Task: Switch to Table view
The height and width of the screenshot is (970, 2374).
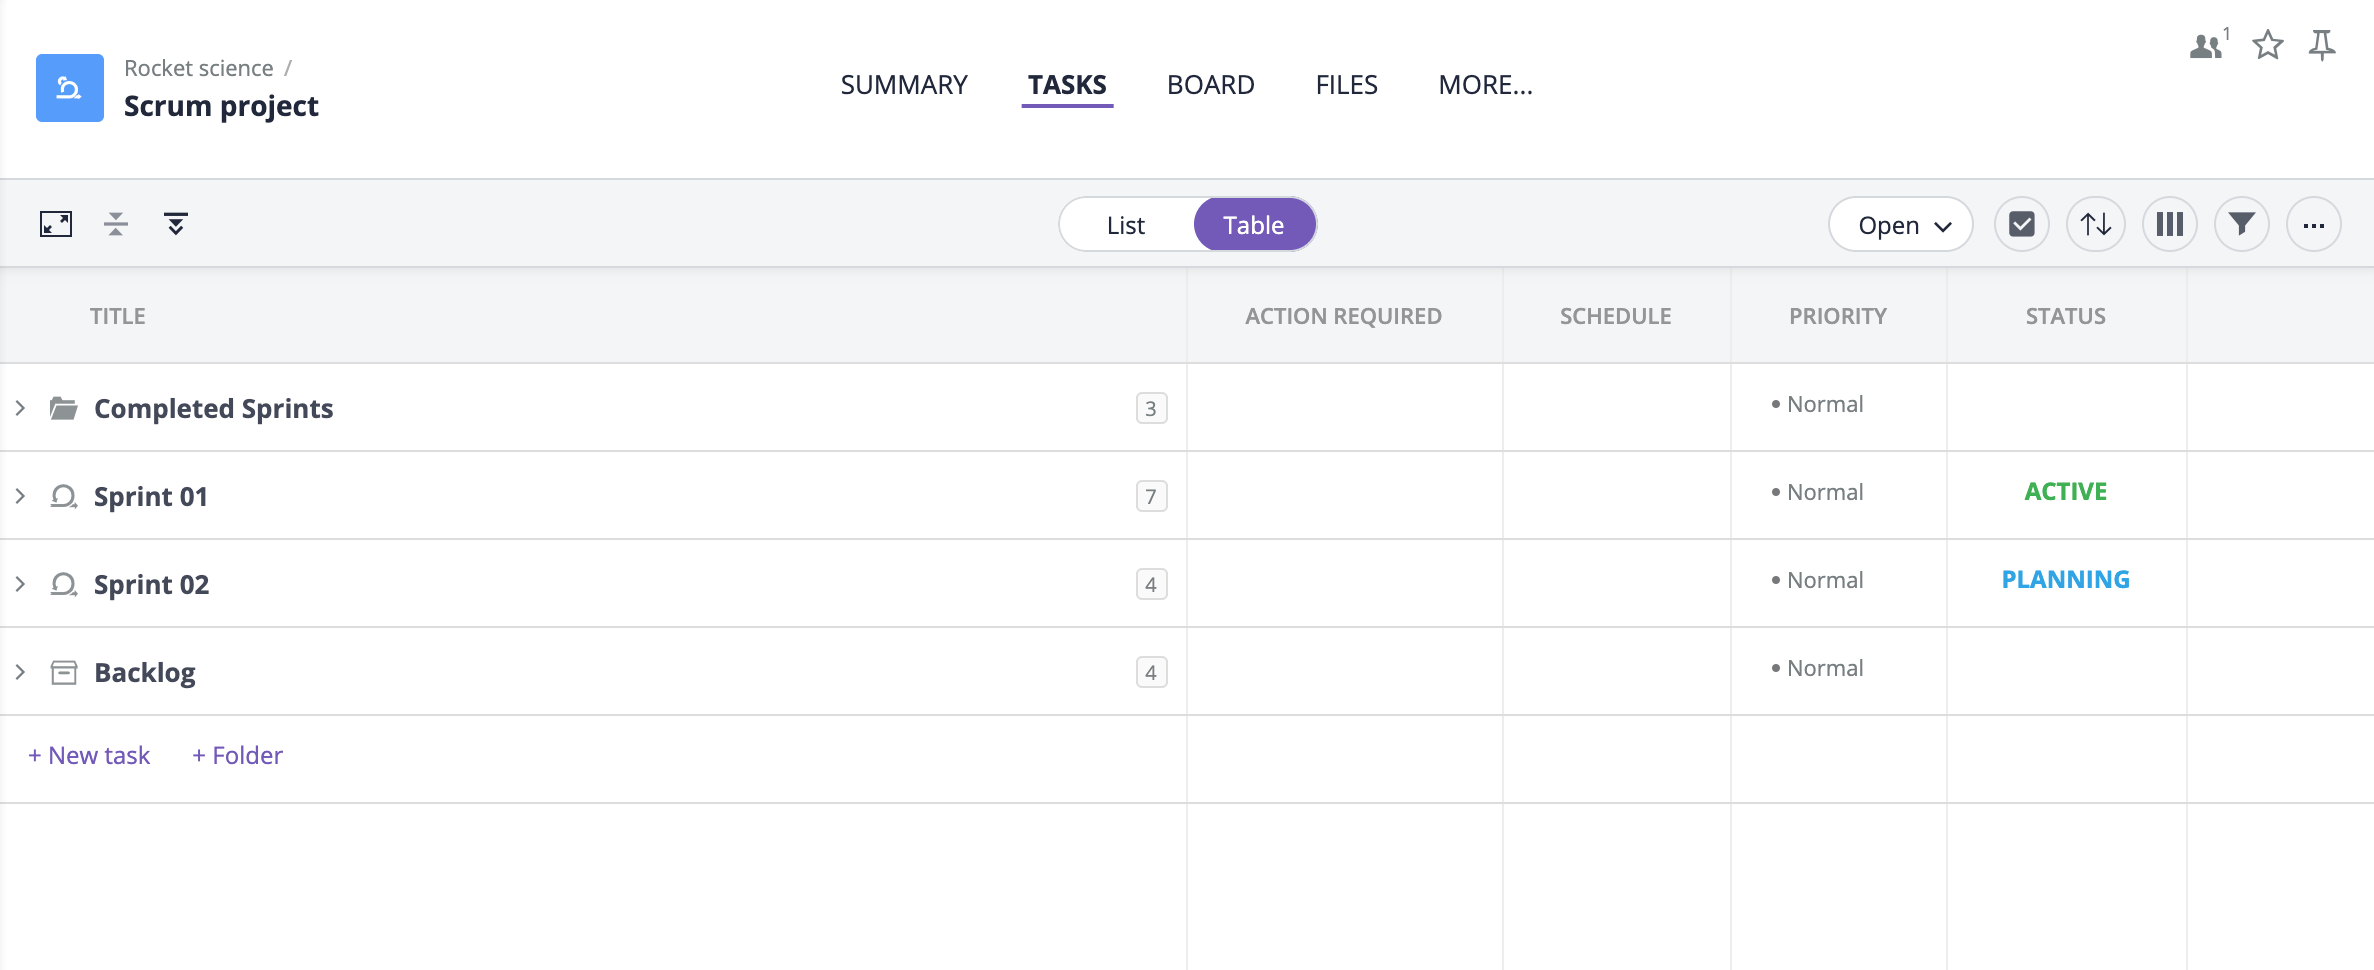Action: click(x=1254, y=225)
